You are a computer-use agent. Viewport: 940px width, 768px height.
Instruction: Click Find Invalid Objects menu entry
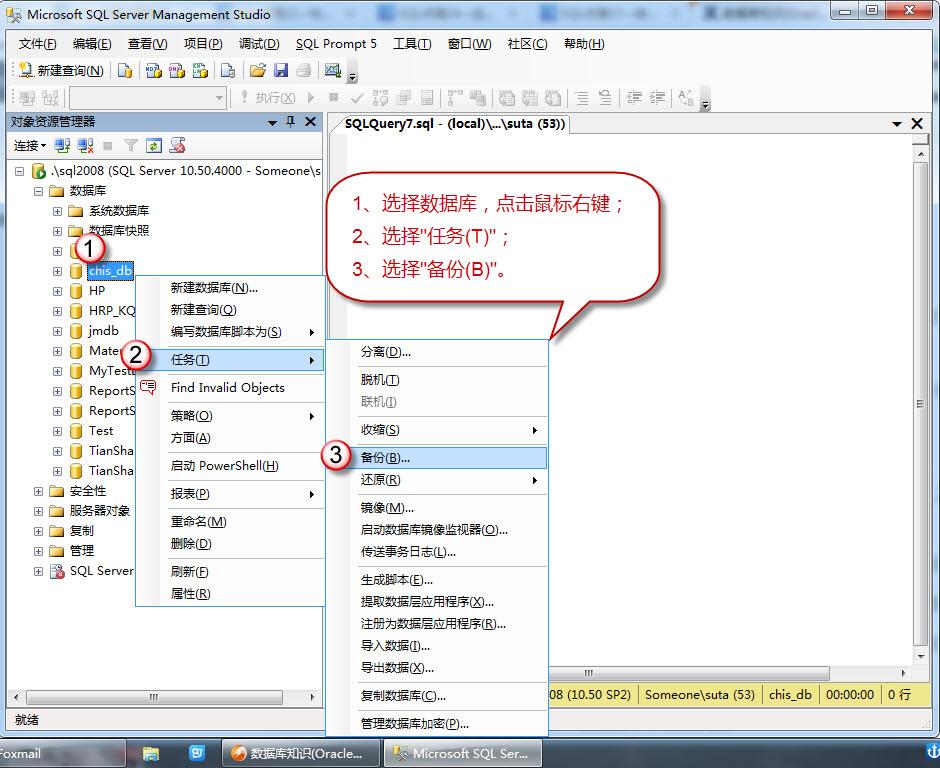coord(230,388)
